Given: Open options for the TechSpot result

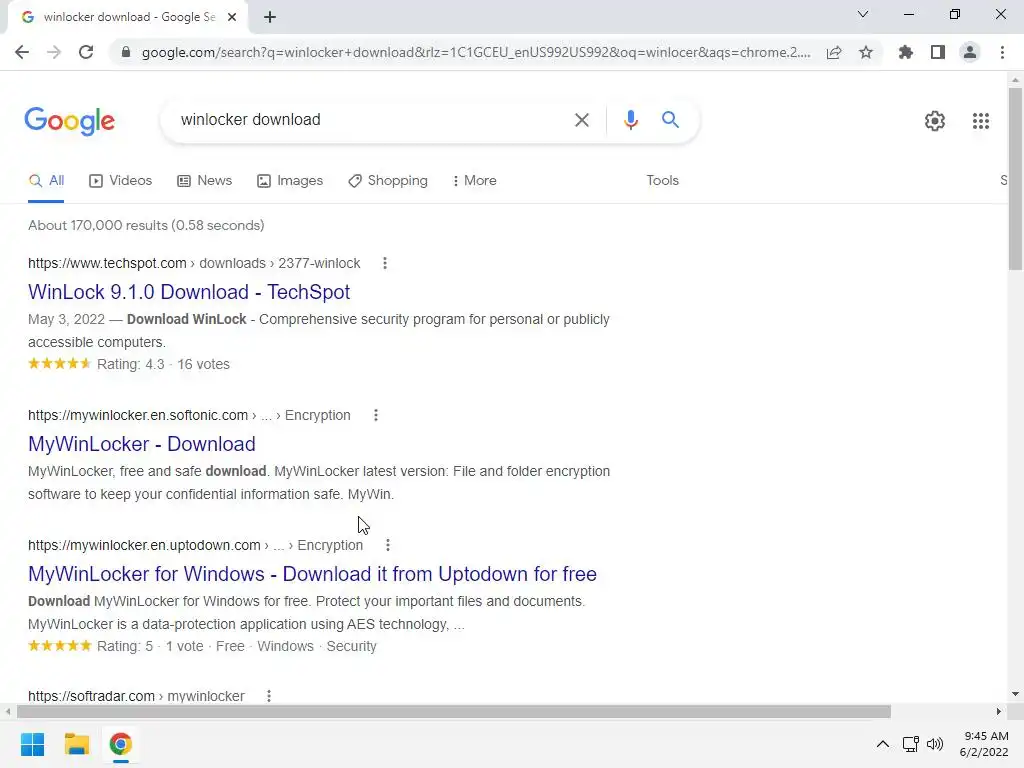Looking at the screenshot, I should (x=385, y=263).
